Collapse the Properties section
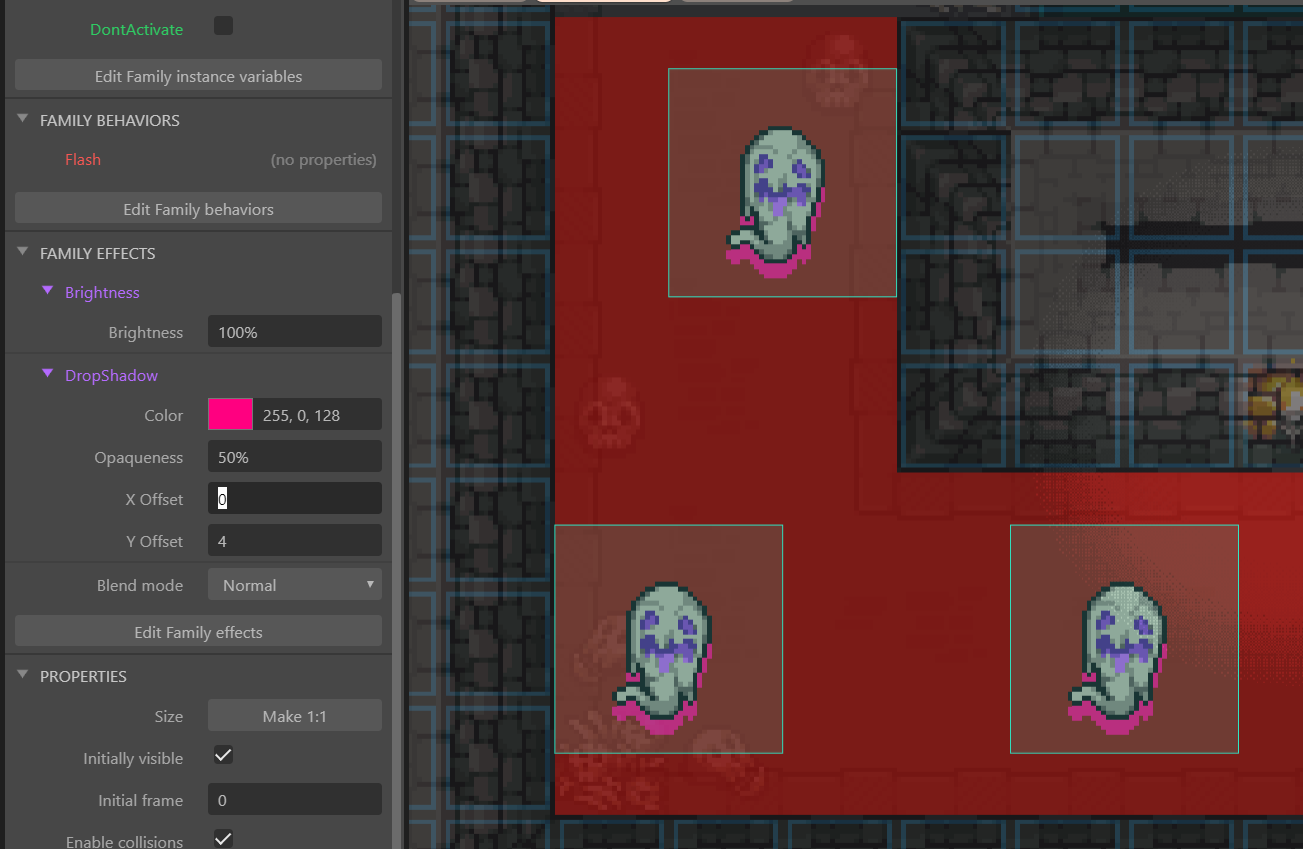Image resolution: width=1303 pixels, height=849 pixels. [23, 675]
